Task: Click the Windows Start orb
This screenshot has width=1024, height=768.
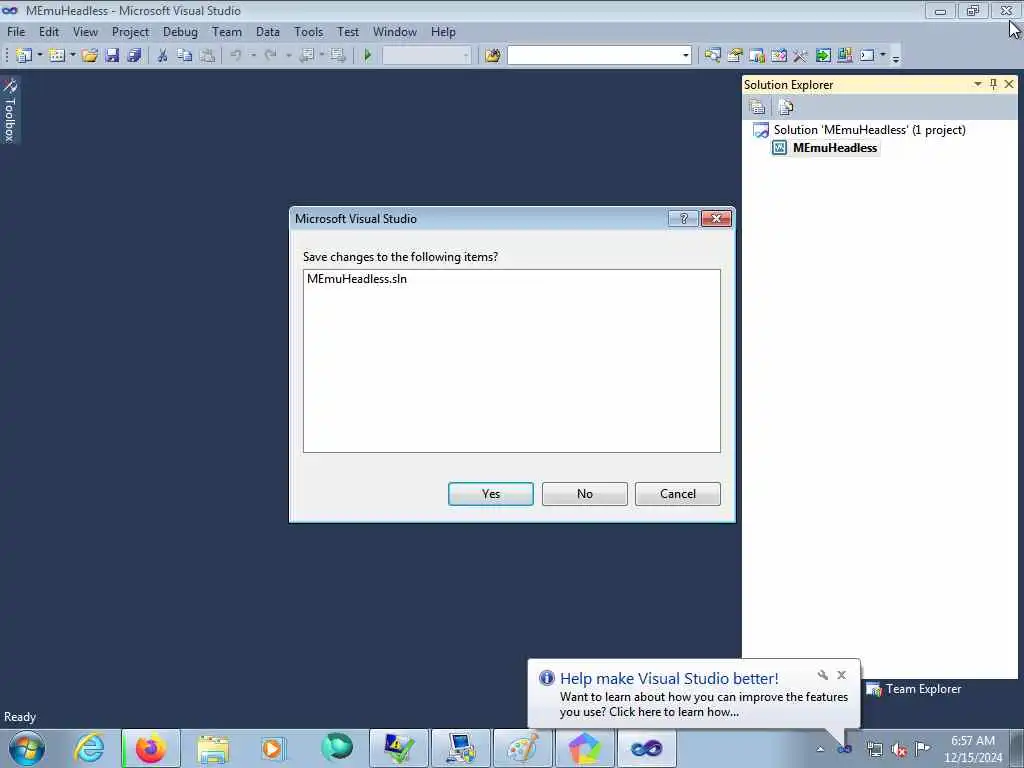Action: click(x=27, y=748)
